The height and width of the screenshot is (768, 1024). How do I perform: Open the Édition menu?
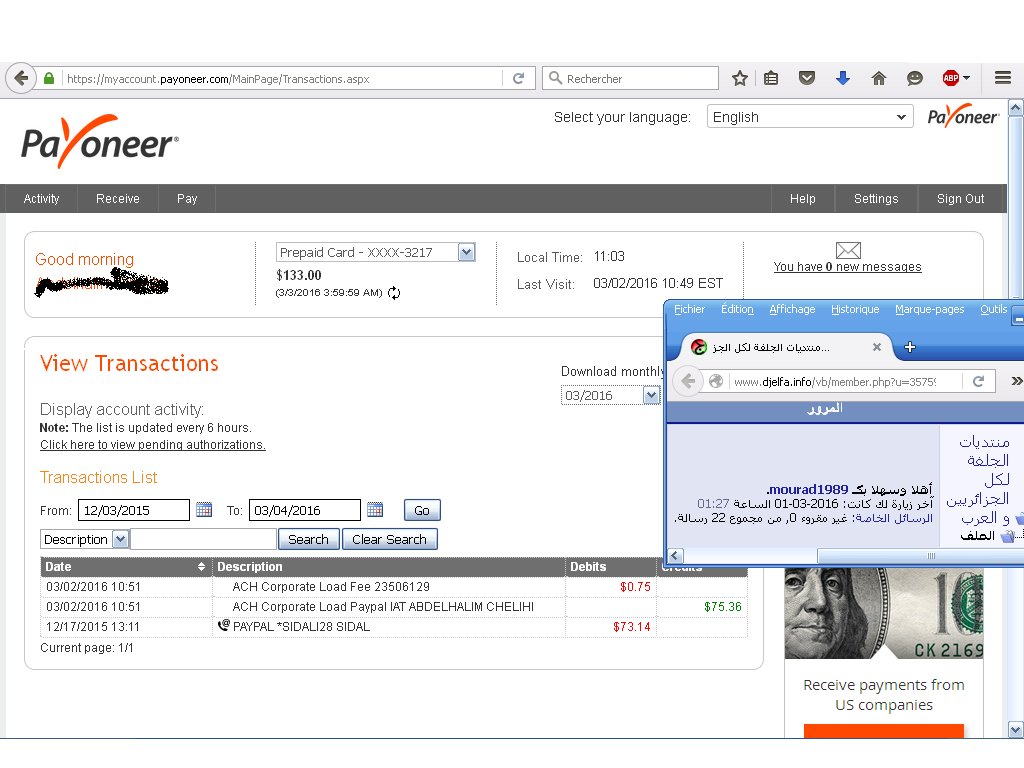point(737,309)
